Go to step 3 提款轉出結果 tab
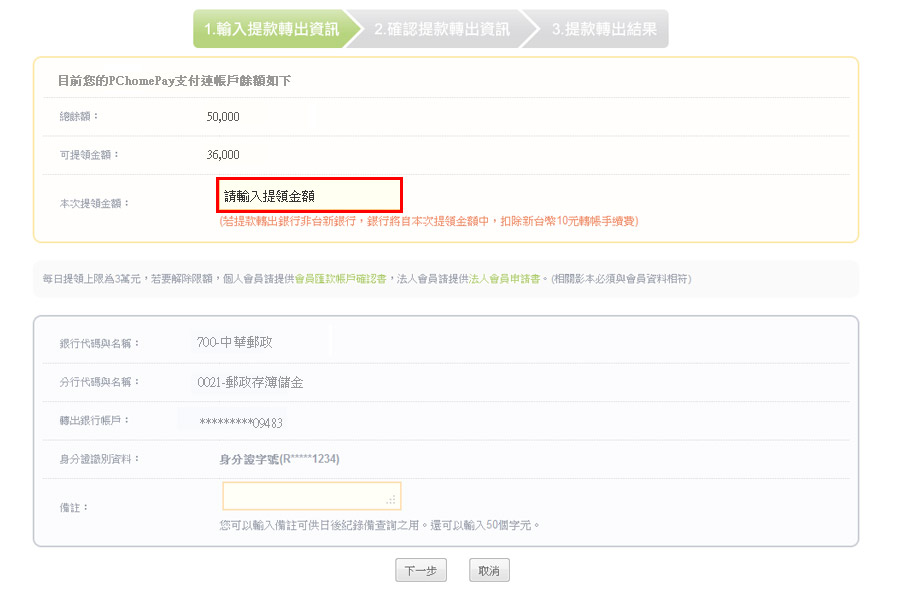This screenshot has height=600, width=900. pos(604,30)
